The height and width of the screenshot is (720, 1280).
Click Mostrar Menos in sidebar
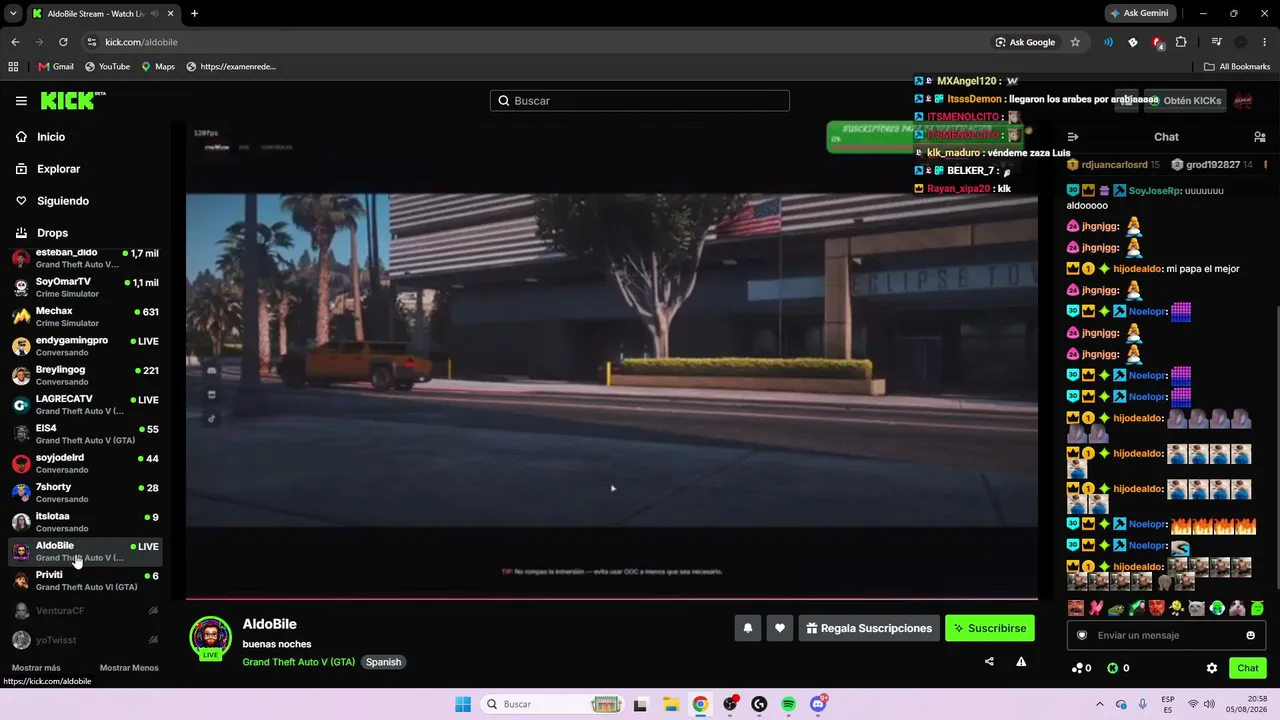[x=129, y=668]
